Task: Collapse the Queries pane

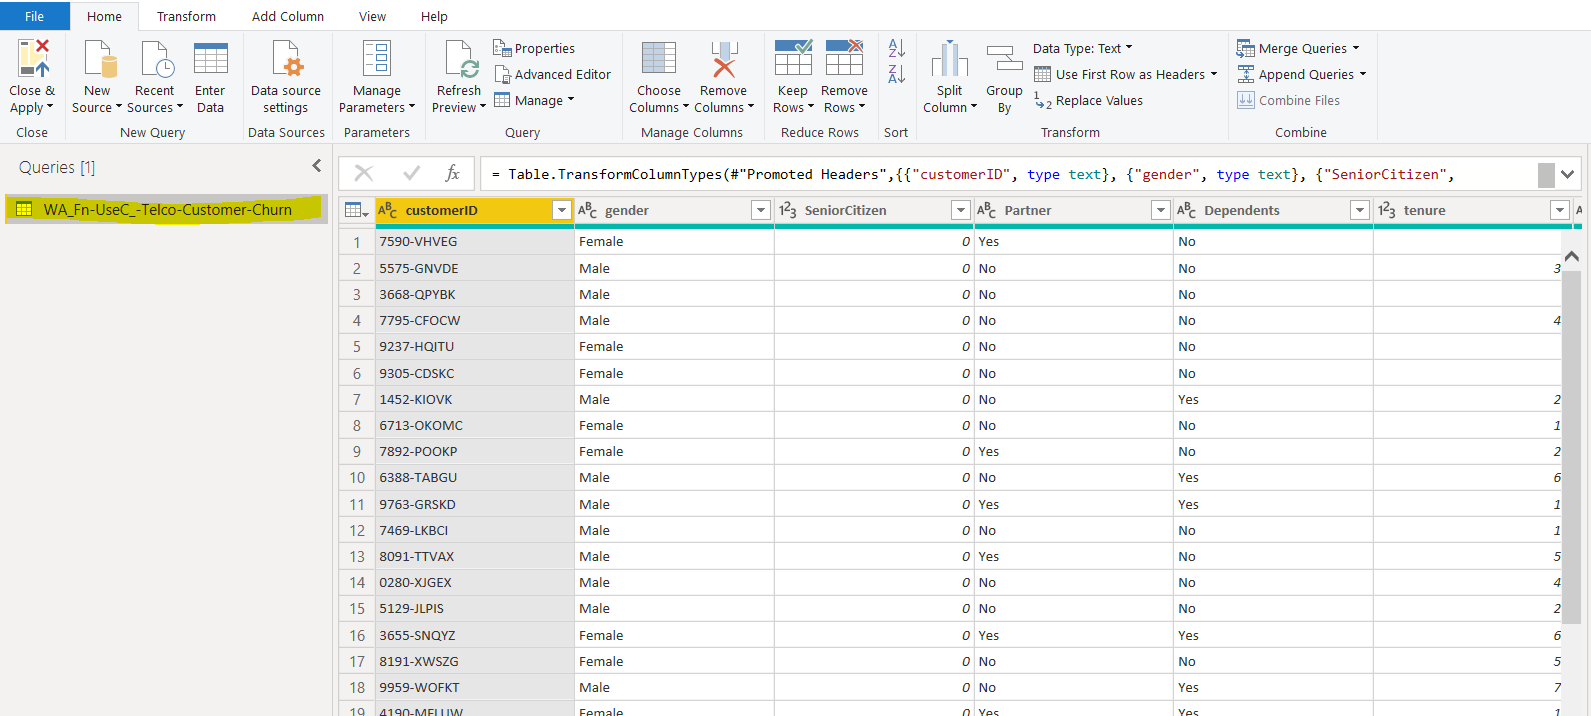Action: coord(317,166)
